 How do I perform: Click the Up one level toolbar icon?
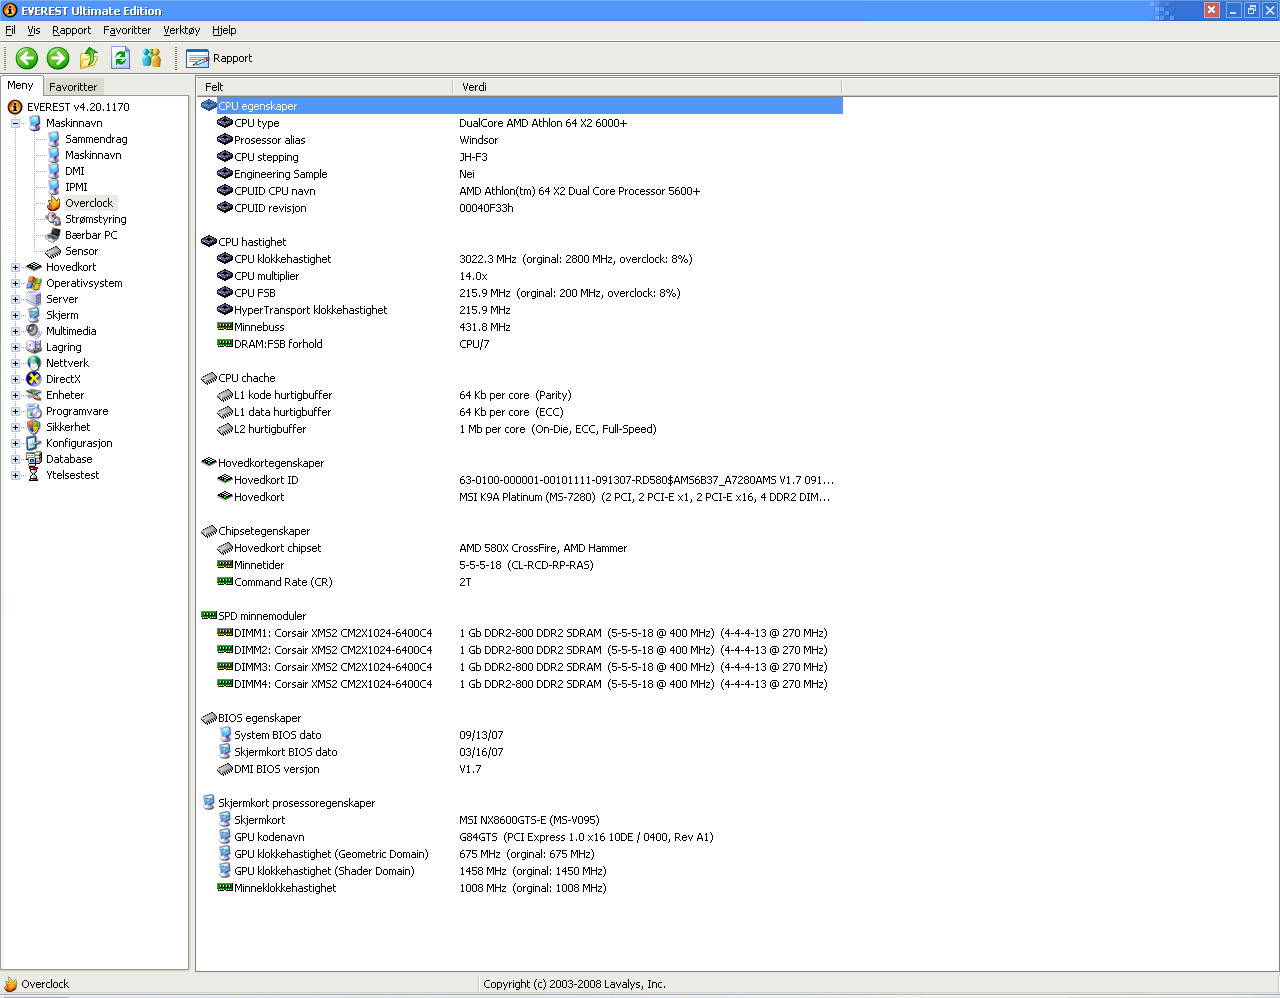click(x=89, y=58)
